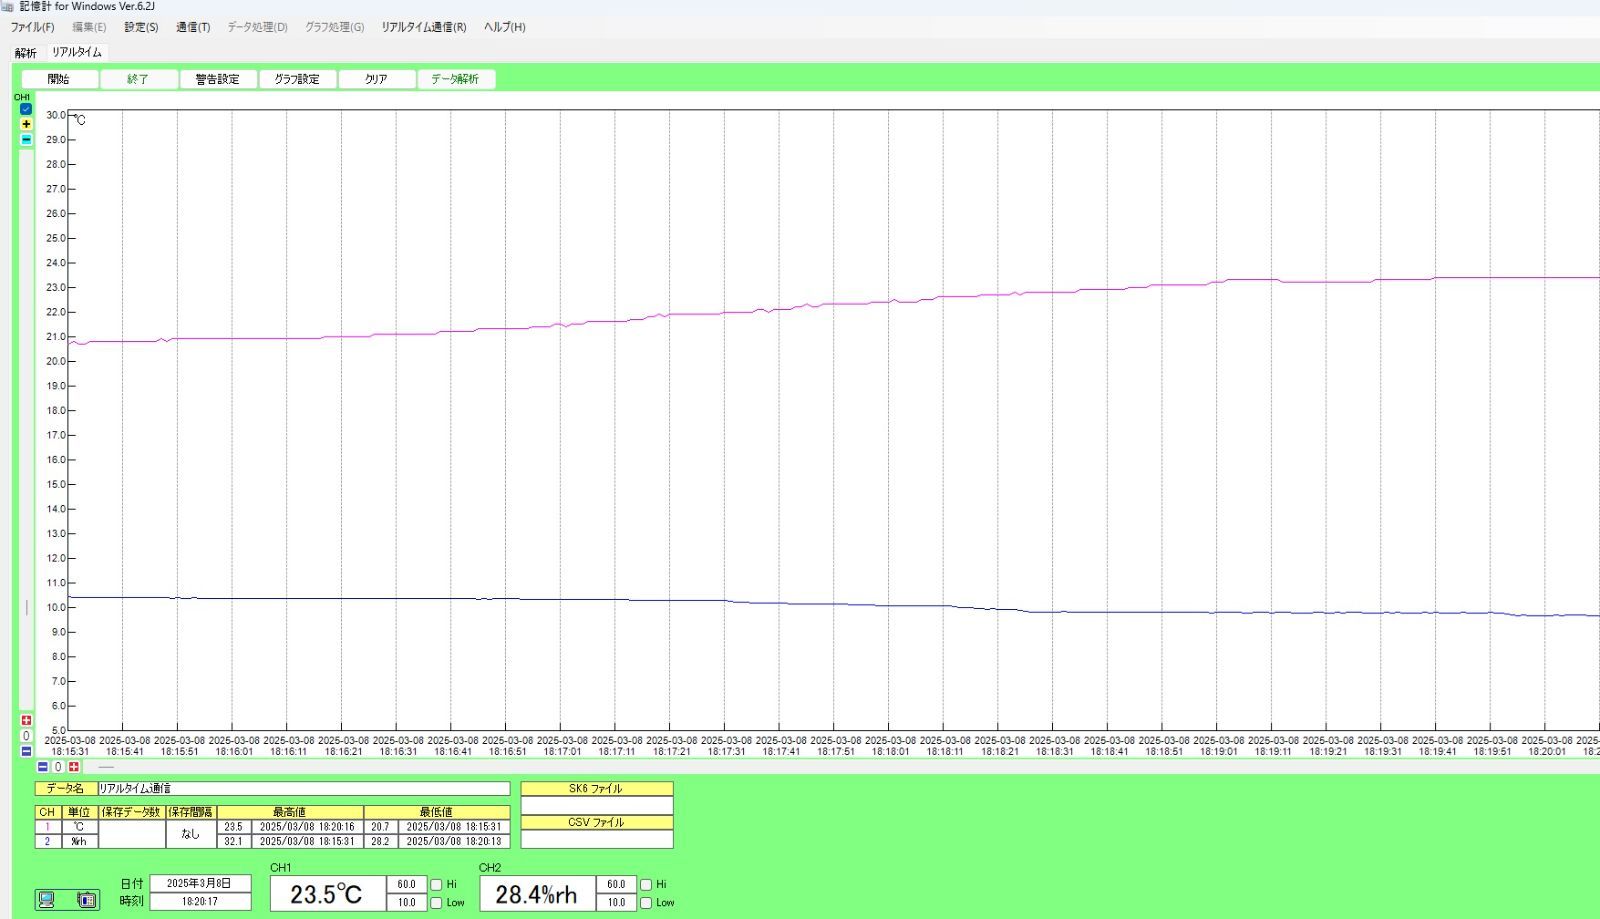The height and width of the screenshot is (919, 1600).
Task: Toggle the CH1 visibility checkbox
Action: (x=26, y=109)
